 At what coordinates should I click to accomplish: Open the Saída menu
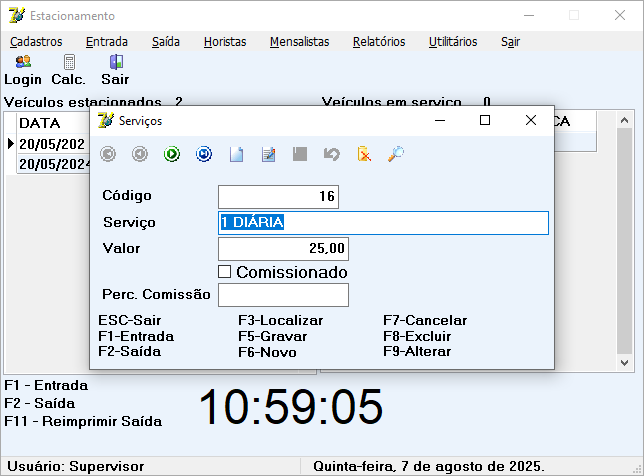coord(166,42)
